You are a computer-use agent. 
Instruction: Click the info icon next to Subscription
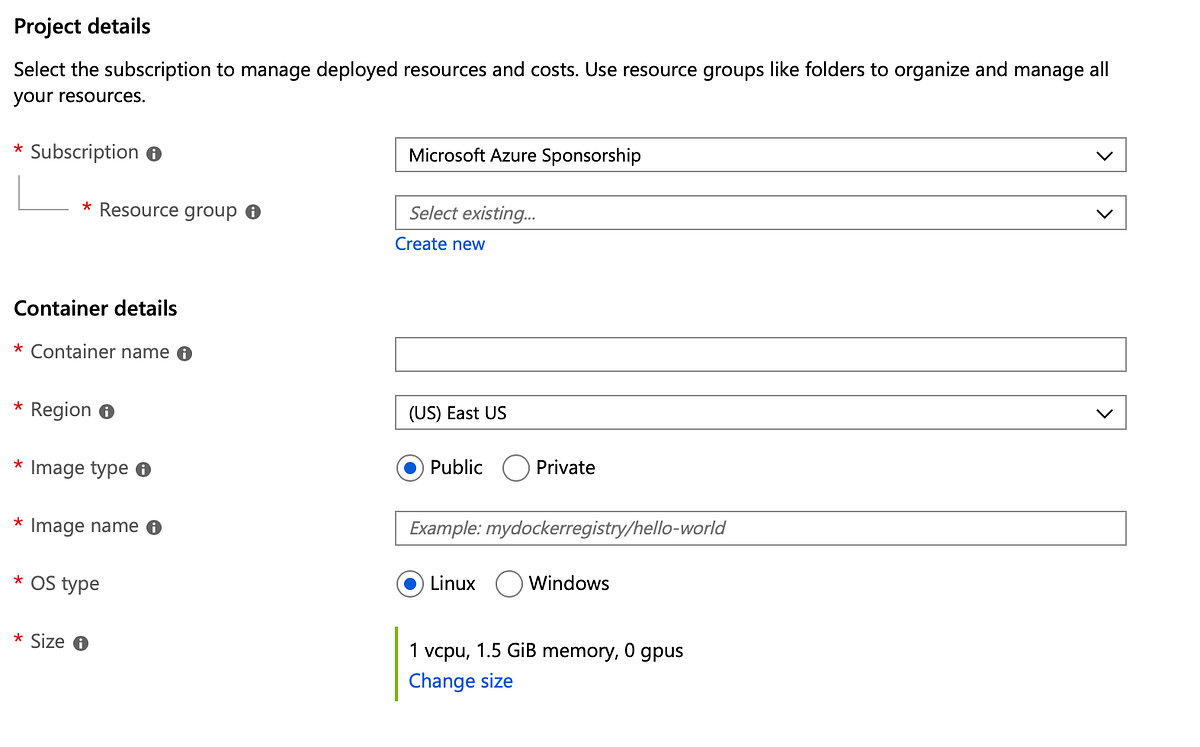pos(152,152)
